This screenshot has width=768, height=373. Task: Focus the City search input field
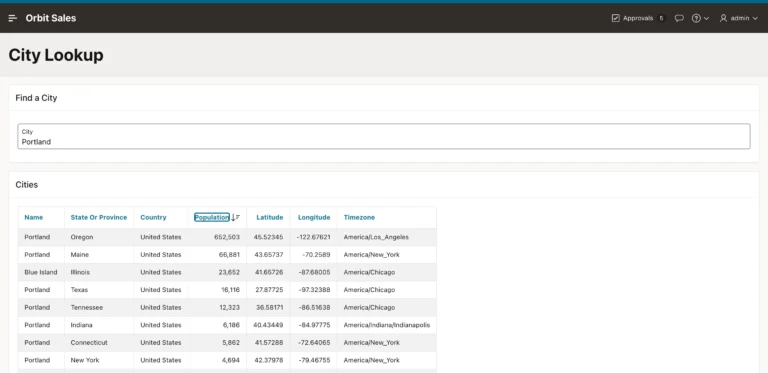pos(384,137)
